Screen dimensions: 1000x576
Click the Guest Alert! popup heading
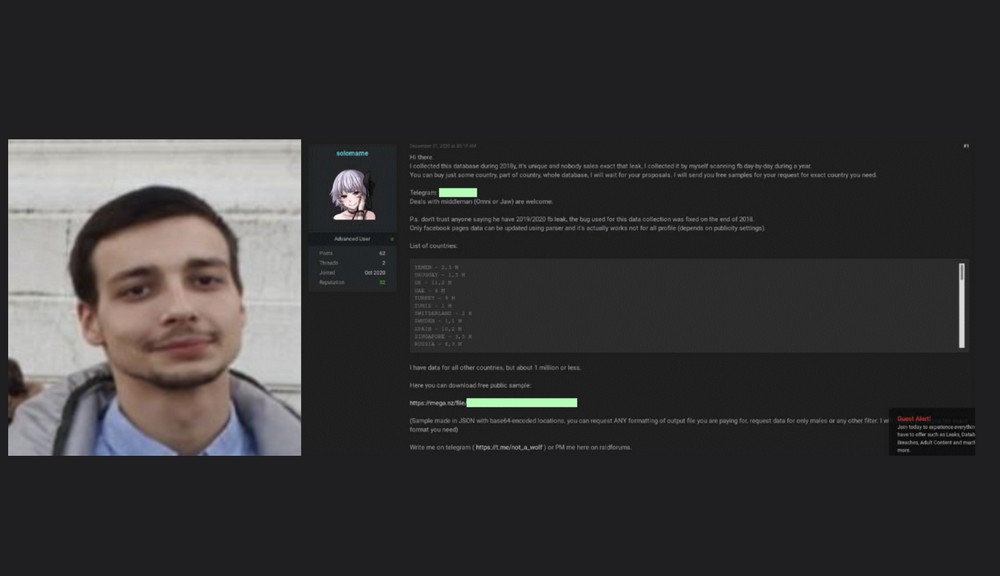(913, 418)
